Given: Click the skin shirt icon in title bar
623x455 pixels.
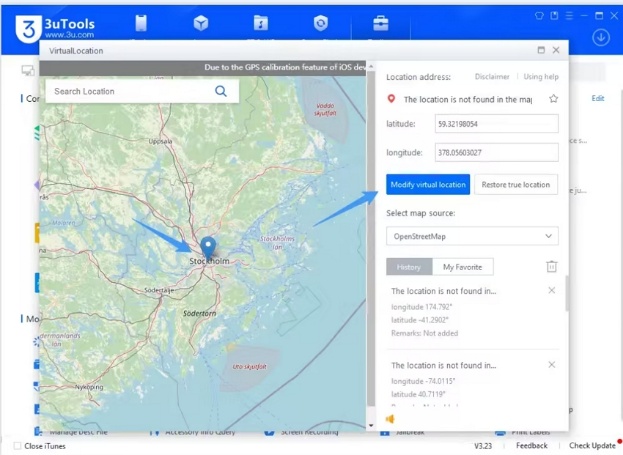Looking at the screenshot, I should tap(539, 16).
